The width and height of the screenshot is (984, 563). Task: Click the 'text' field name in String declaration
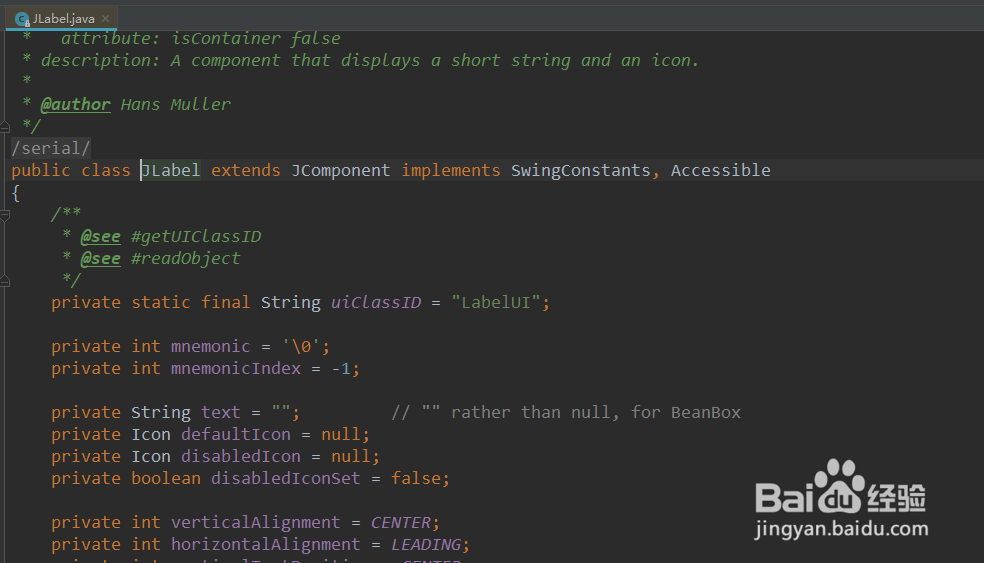(x=221, y=412)
